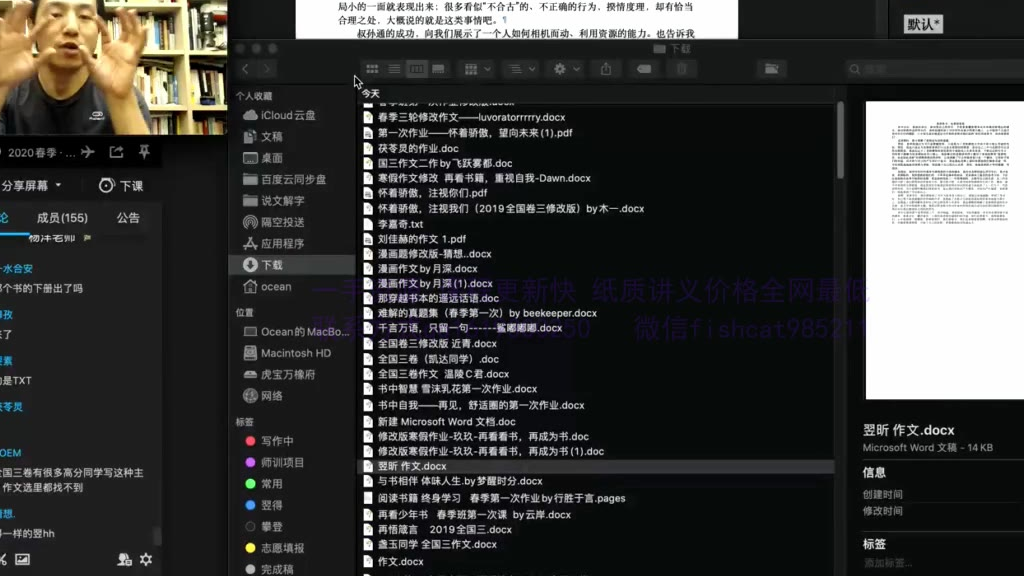This screenshot has width=1024, height=576.
Task: Click the 下课 button
Action: [121, 186]
